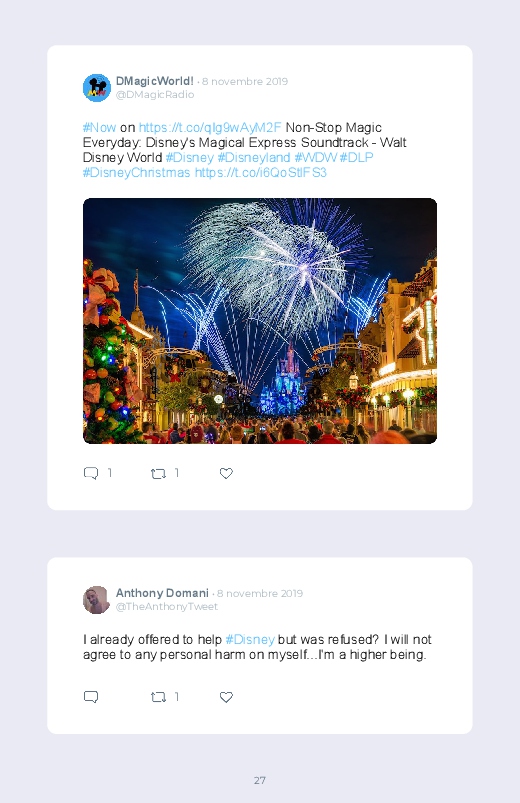Click the reply icon on Anthony Domani tweet
This screenshot has height=803, width=520.
(91, 697)
